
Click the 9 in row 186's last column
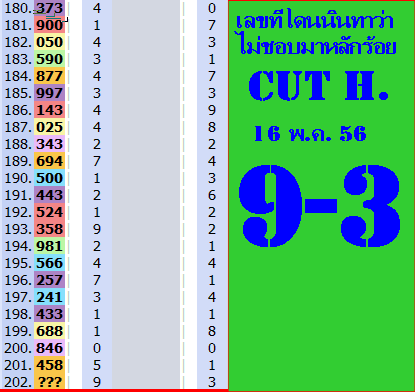tap(212, 110)
